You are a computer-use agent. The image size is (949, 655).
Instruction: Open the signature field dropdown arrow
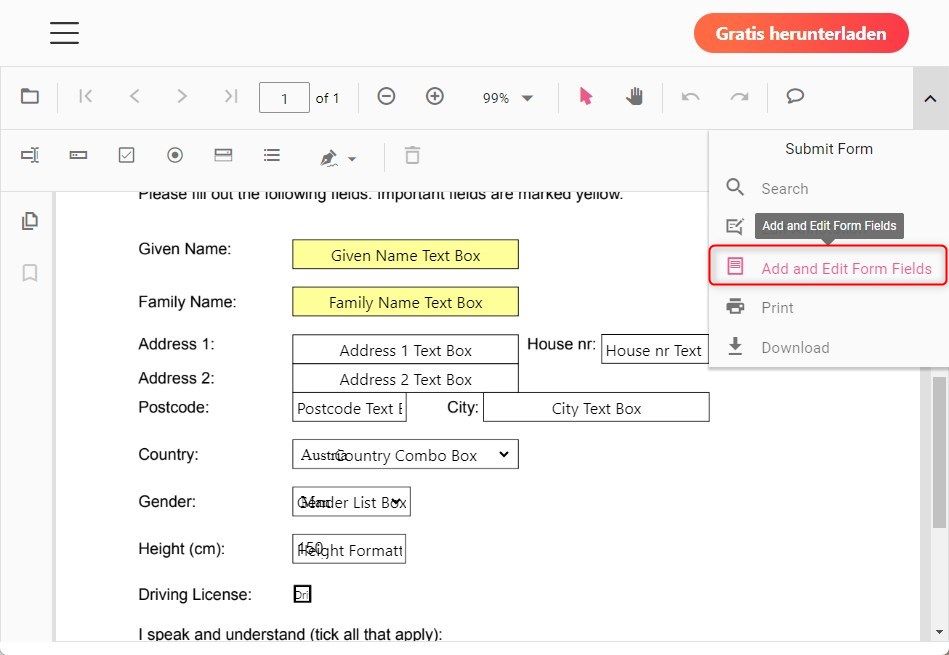click(352, 159)
